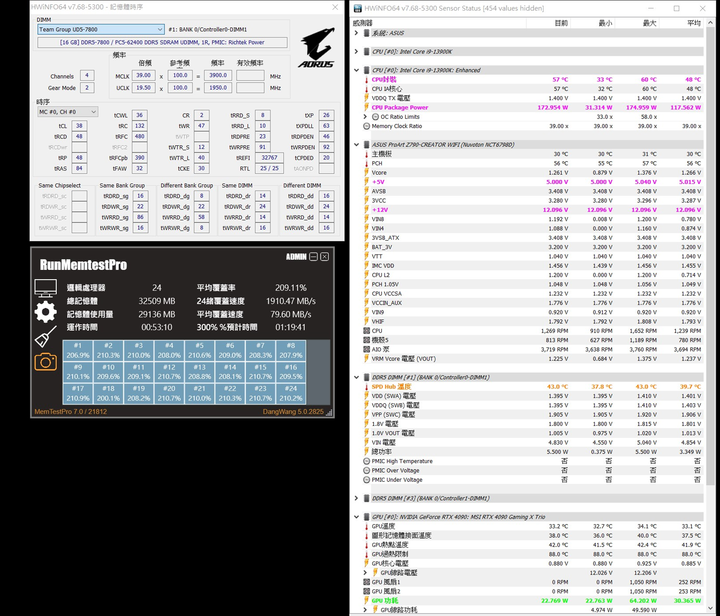Select thread #1 tile at 206.9%
This screenshot has width=720, height=616.
78,350
